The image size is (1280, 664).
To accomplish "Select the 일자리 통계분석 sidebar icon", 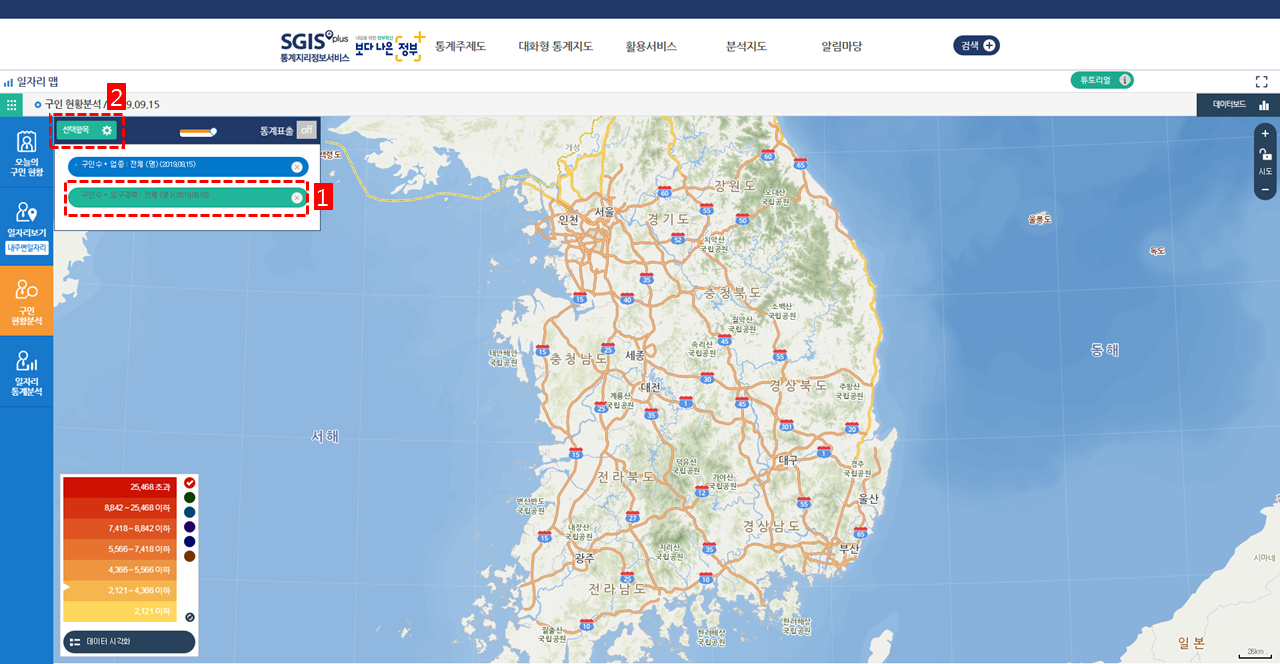I will [27, 373].
